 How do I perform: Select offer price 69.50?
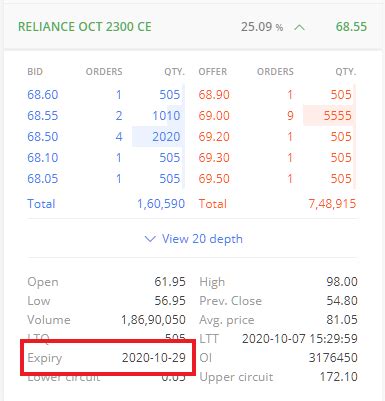214,179
